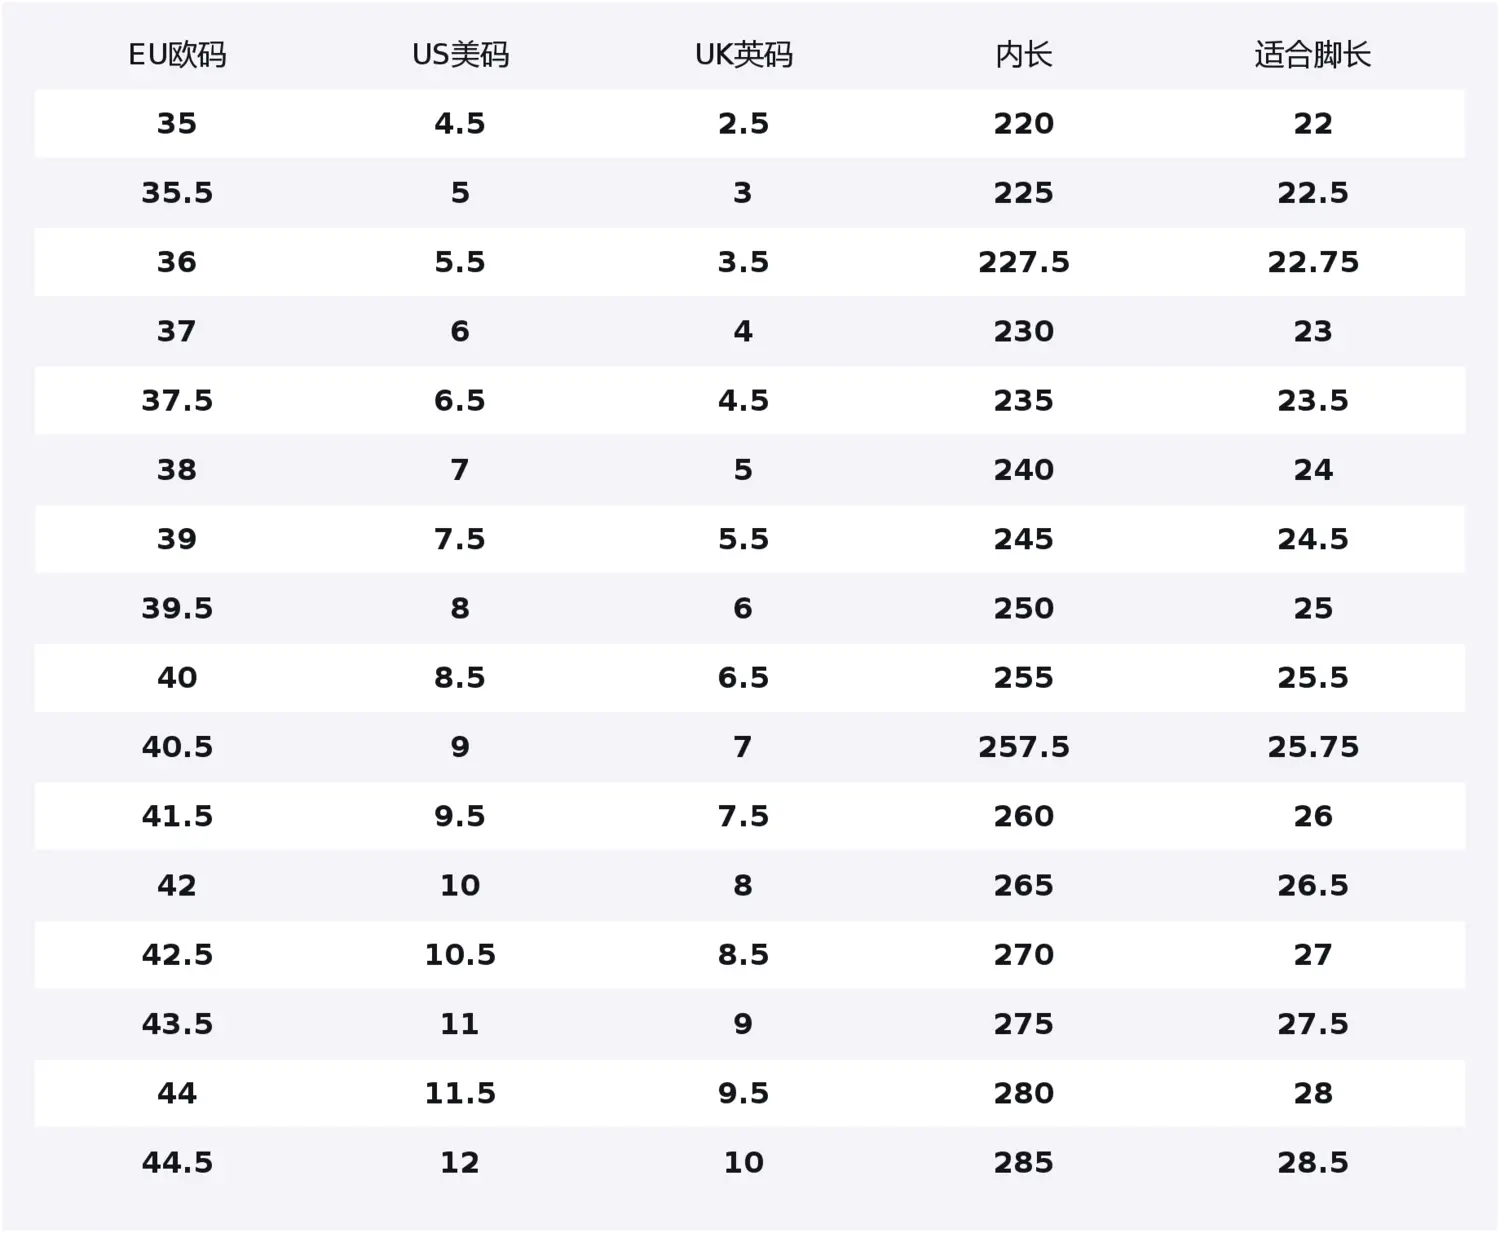Screen dimensions: 1500x1233
Task: Click EU size 43.5 cell
Action: (177, 1024)
